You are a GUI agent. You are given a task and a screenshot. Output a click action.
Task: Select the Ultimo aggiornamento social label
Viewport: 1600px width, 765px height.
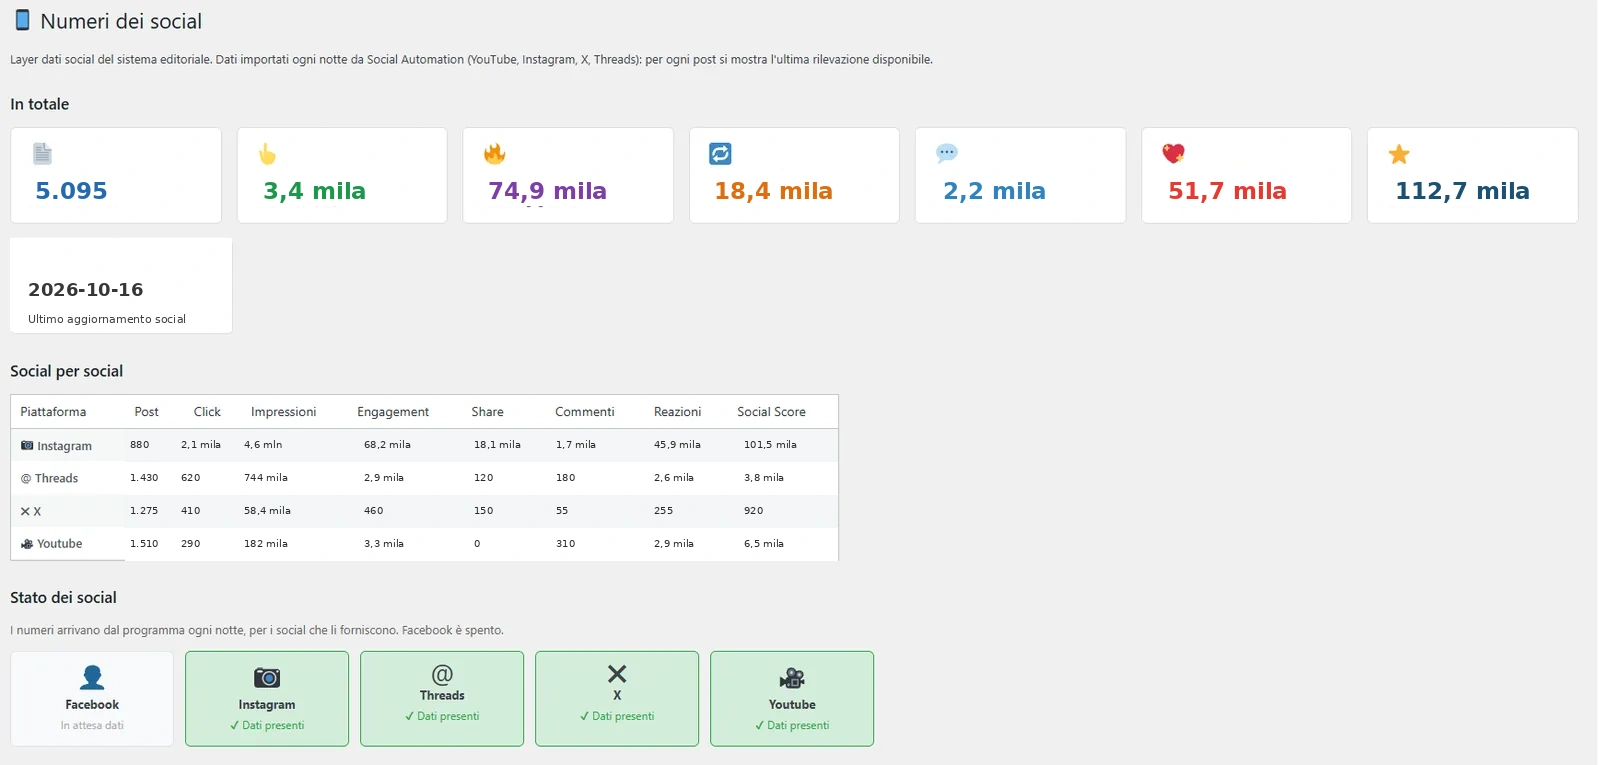tap(107, 319)
